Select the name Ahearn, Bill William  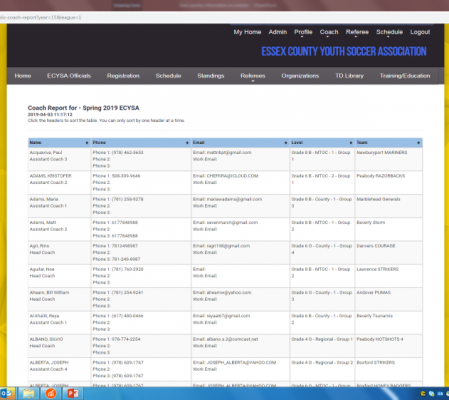(49, 293)
